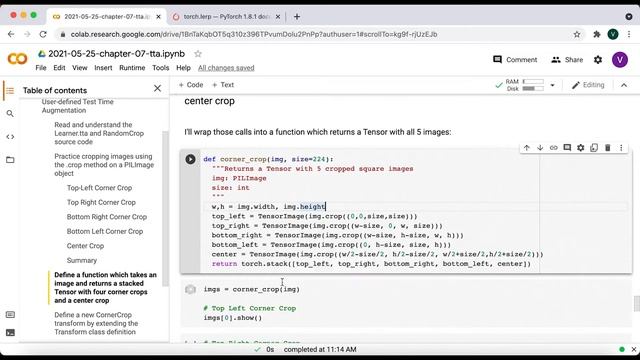Click the Comment button
The height and width of the screenshot is (360, 640).
515,60
